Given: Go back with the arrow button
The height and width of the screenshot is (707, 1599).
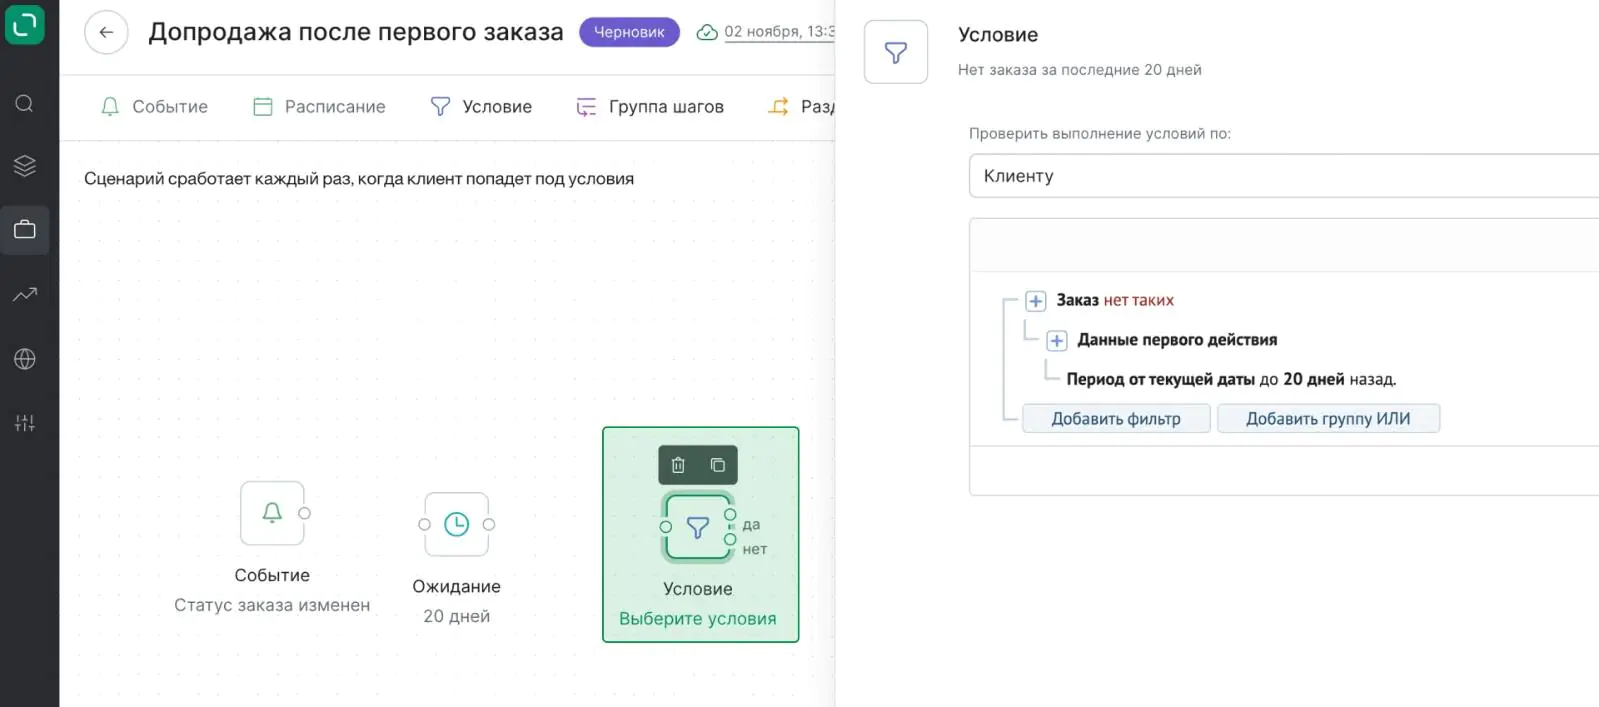Looking at the screenshot, I should 106,32.
